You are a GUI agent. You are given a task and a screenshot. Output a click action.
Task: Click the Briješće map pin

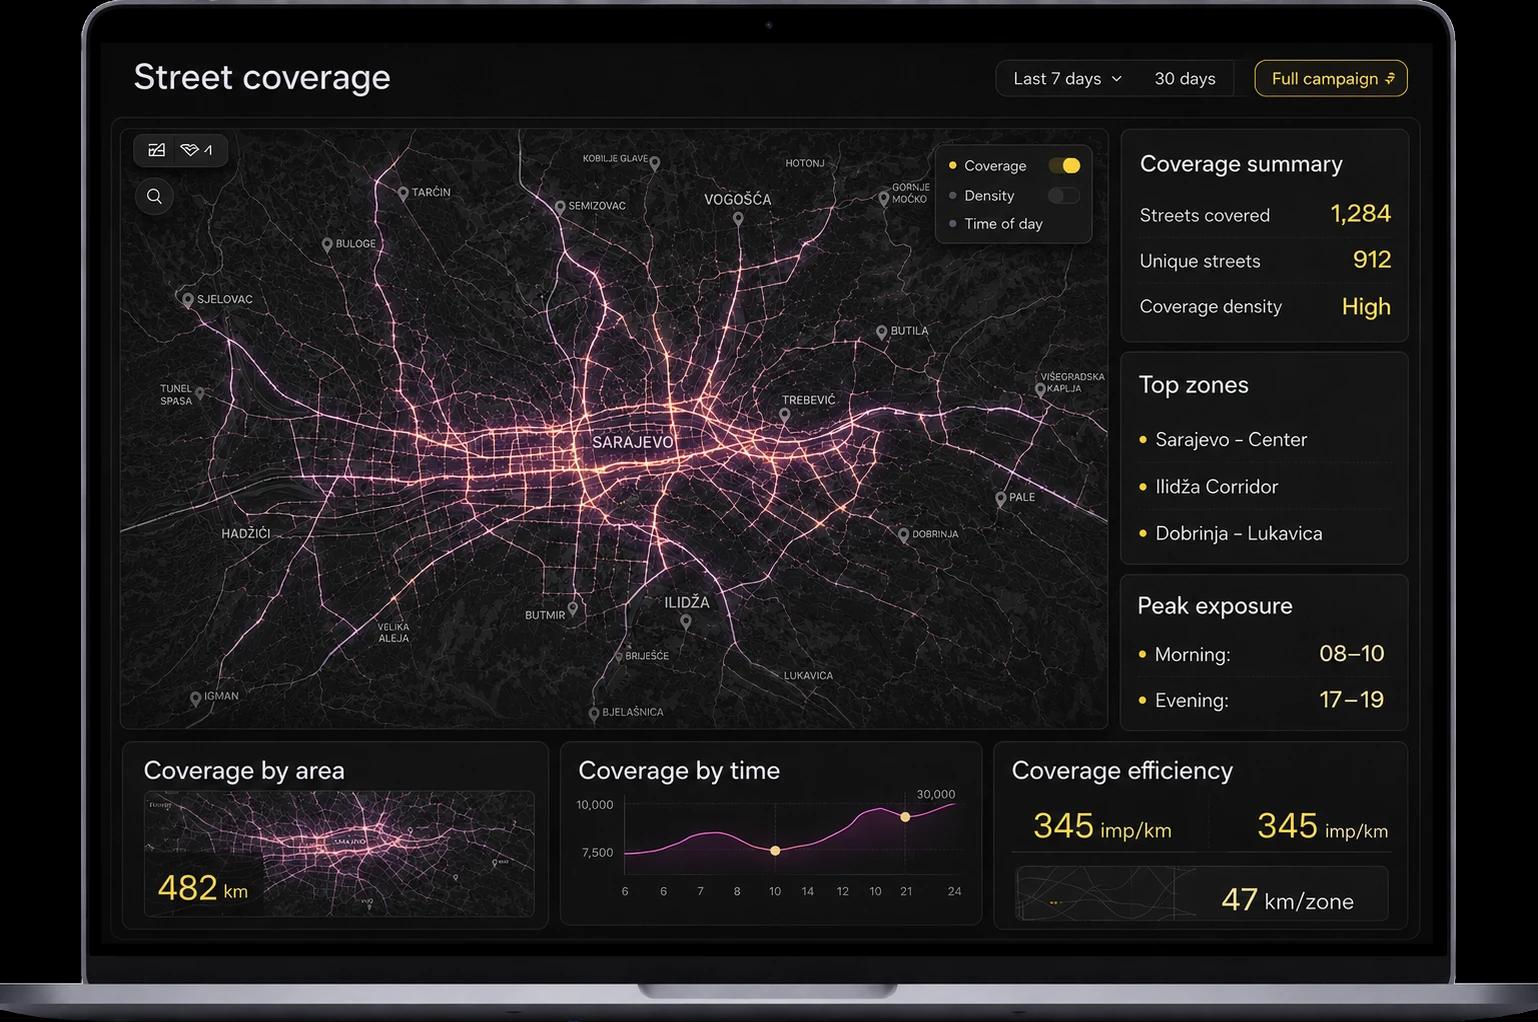617,657
